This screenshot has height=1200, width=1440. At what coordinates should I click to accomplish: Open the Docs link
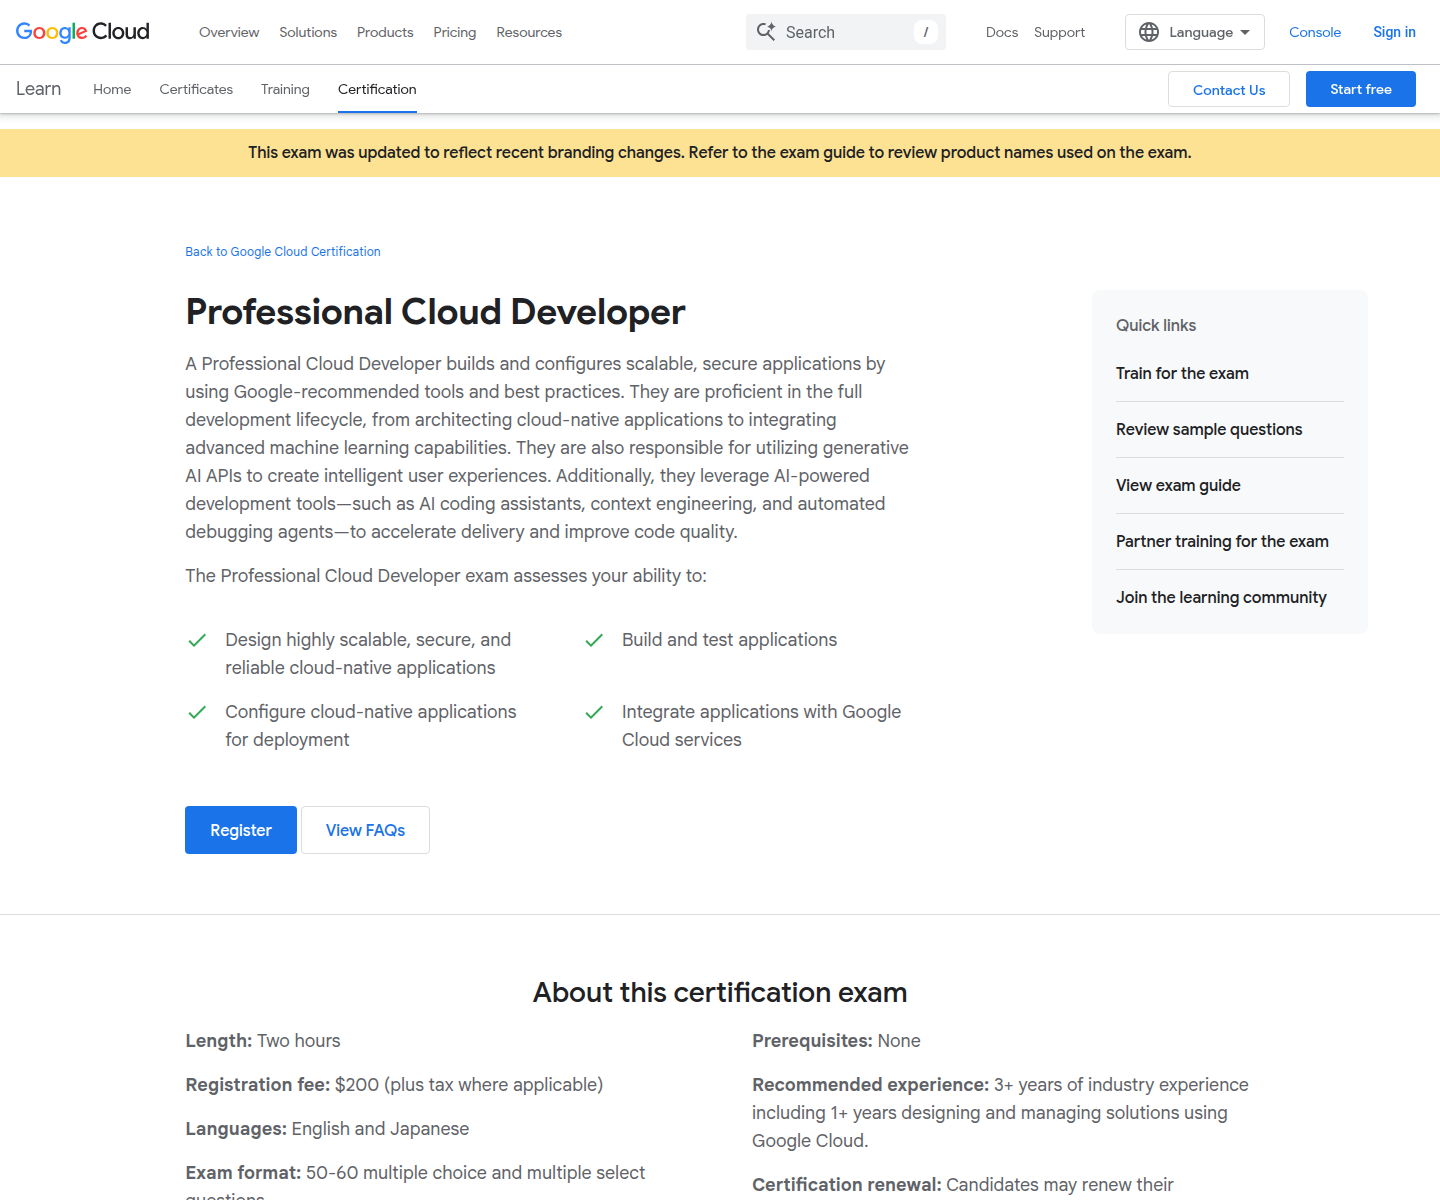(1002, 32)
